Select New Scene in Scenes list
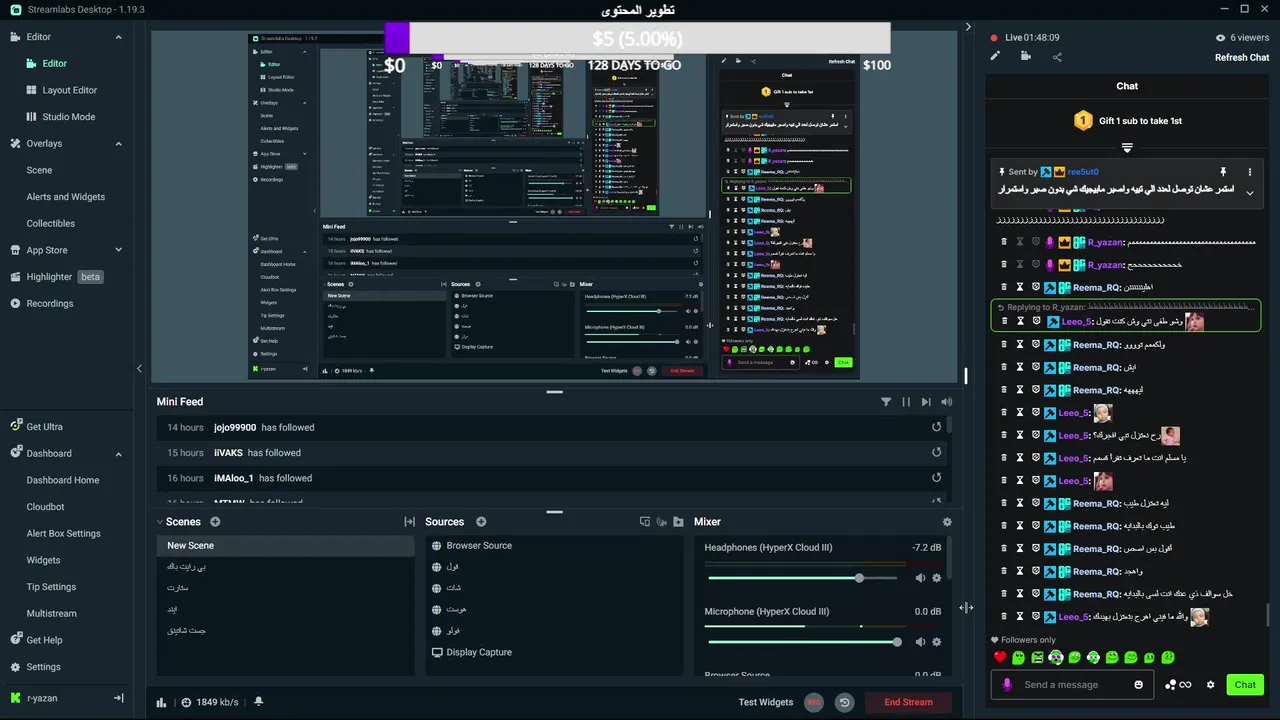Image resolution: width=1280 pixels, height=720 pixels. tap(285, 546)
